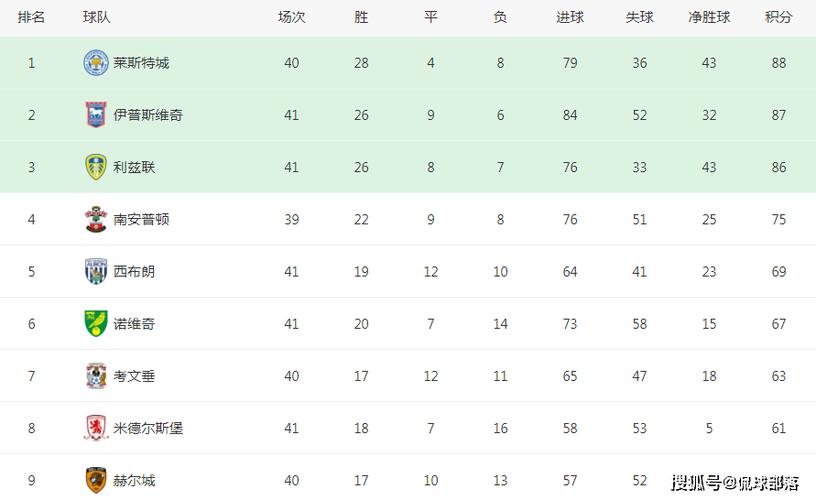
Task: Click the Hull City tiger crest
Action: coord(96,480)
